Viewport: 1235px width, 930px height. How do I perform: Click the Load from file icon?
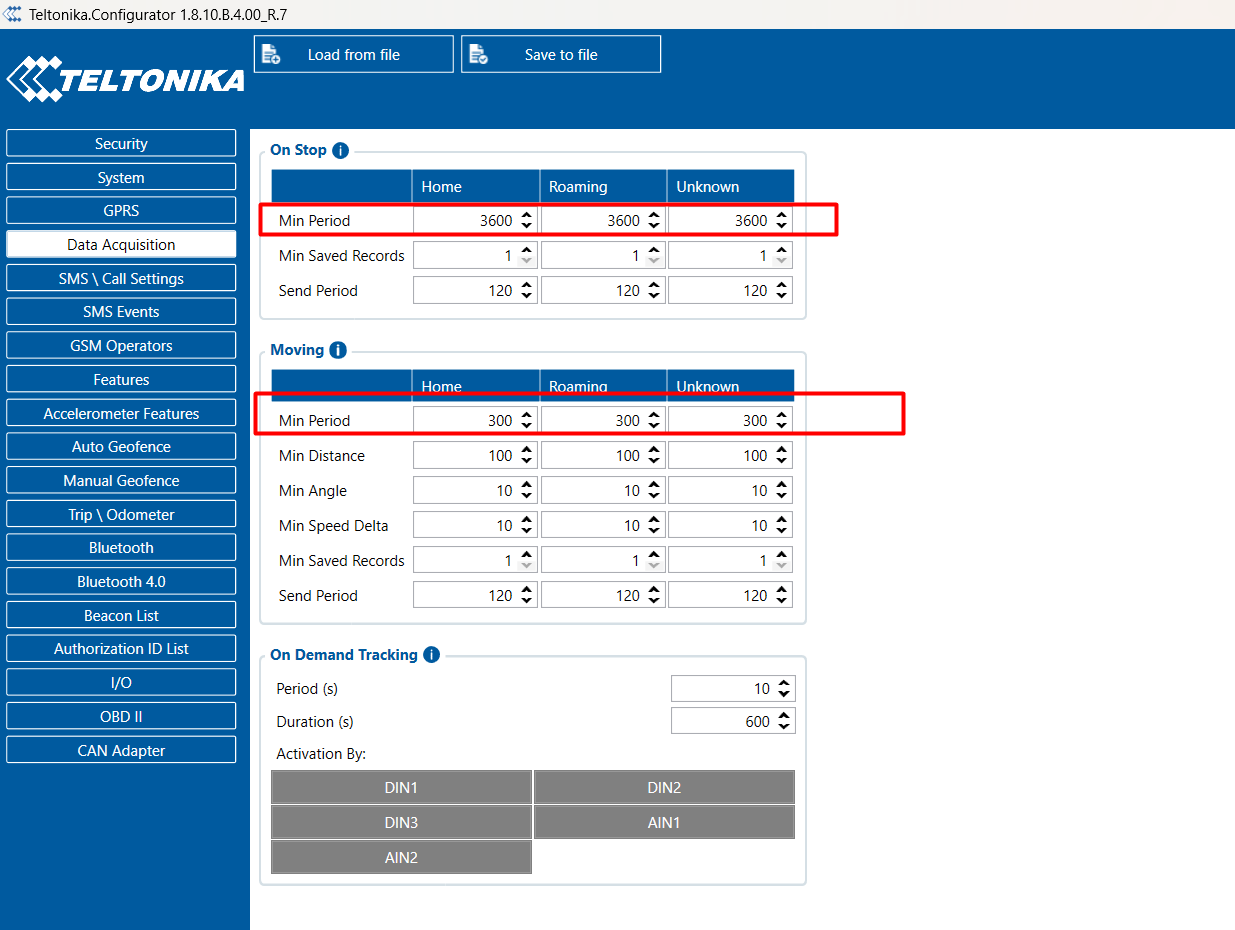click(271, 55)
